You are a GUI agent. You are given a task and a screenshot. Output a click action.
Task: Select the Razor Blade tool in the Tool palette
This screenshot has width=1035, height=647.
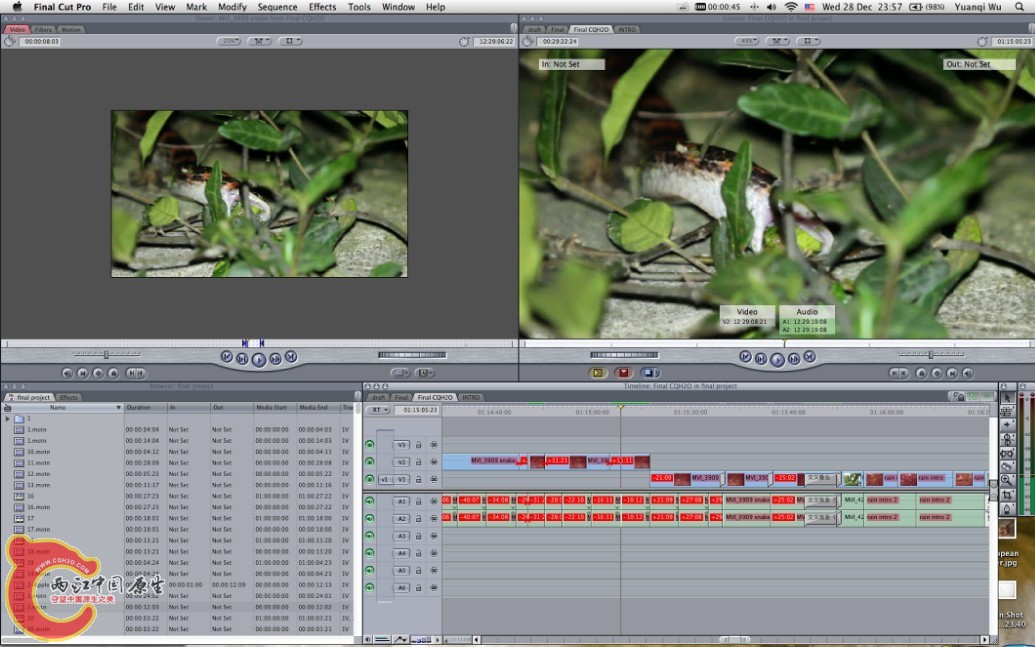1007,467
